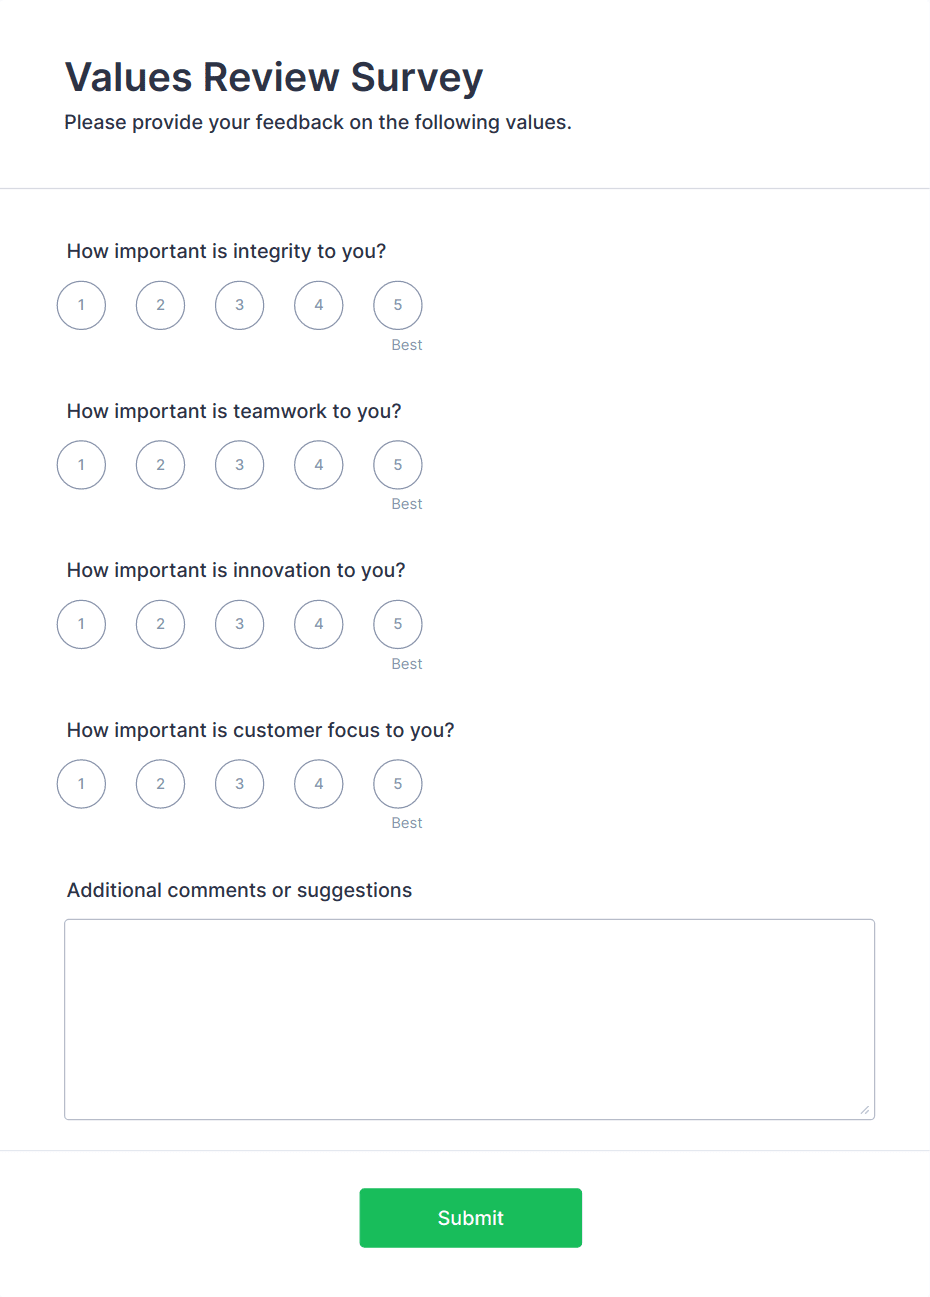The width and height of the screenshot is (930, 1297).
Task: Rate integrity importance as 1
Action: (81, 305)
